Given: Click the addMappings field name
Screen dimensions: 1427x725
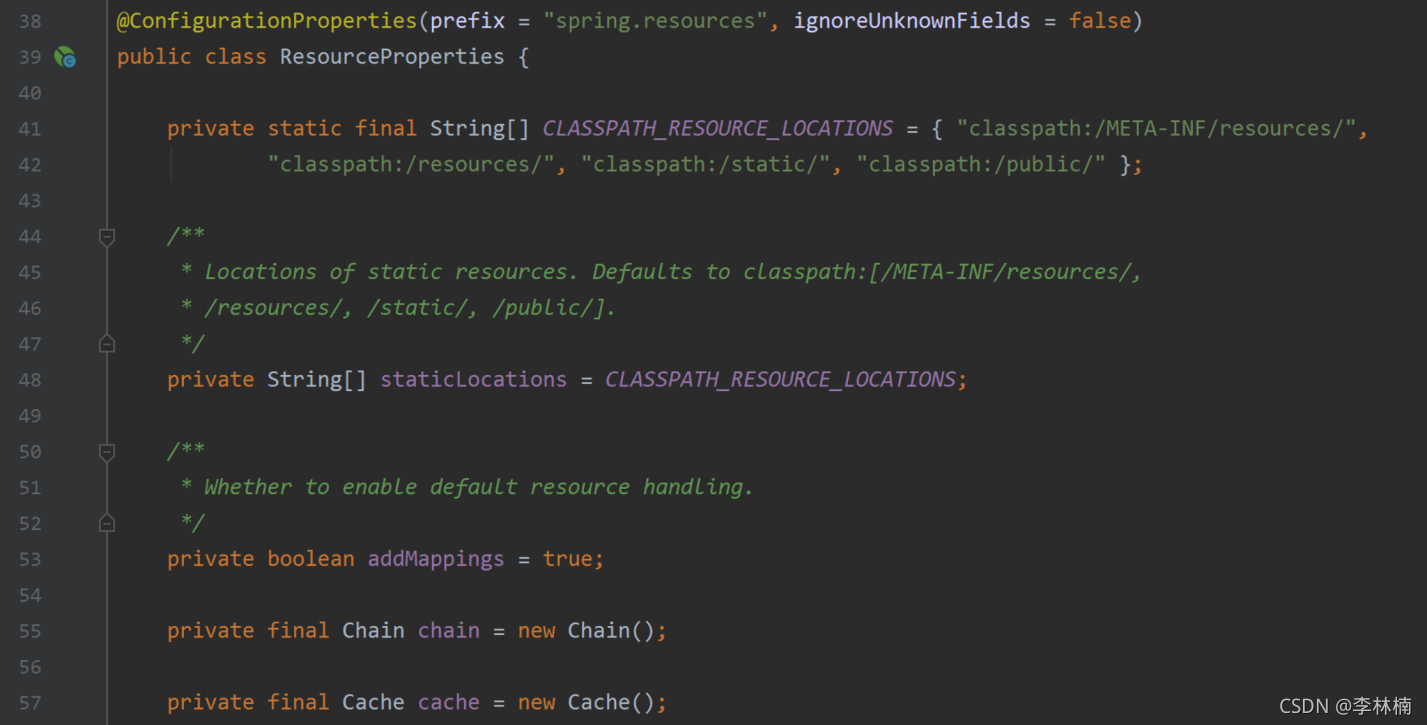Looking at the screenshot, I should 436,559.
